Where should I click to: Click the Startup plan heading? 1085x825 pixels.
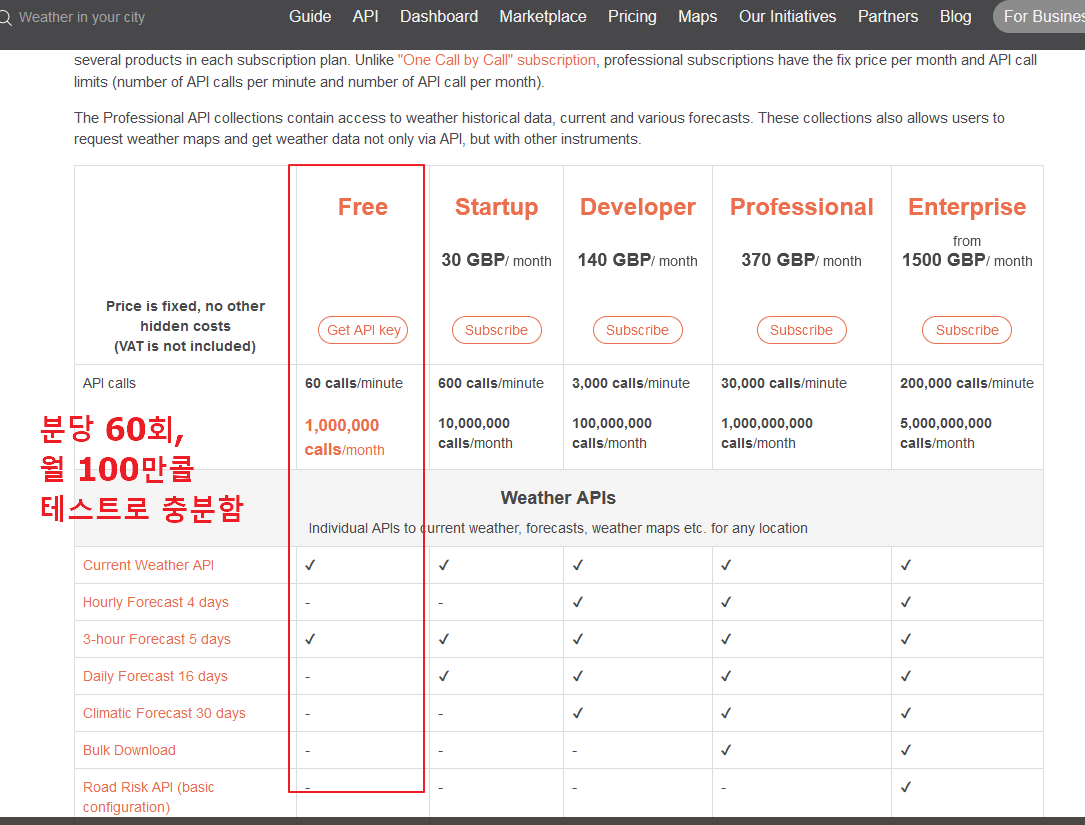coord(496,207)
